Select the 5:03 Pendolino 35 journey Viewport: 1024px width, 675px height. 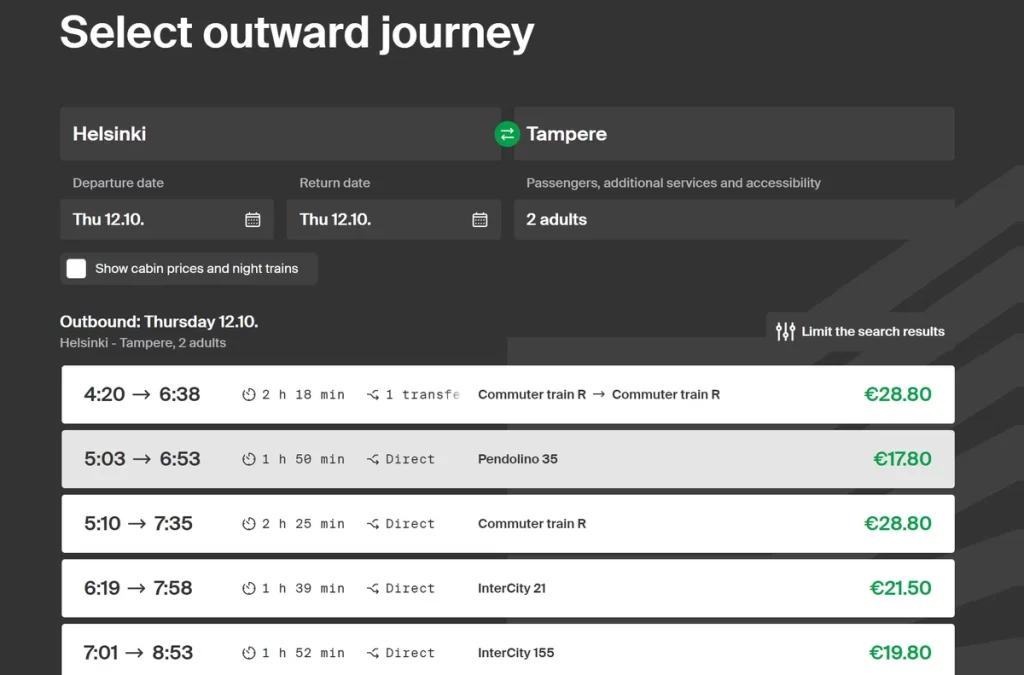tap(507, 460)
